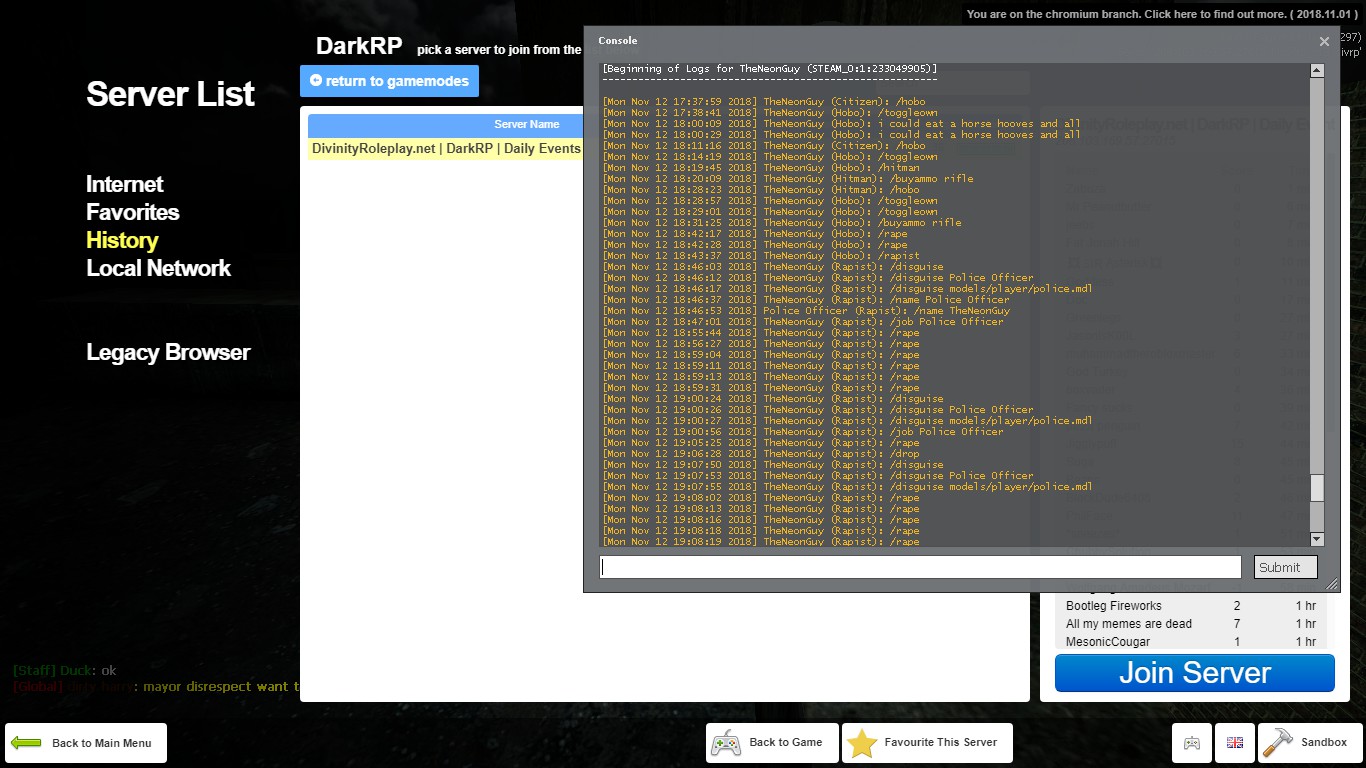Click the Favourite This Server label

click(x=941, y=742)
